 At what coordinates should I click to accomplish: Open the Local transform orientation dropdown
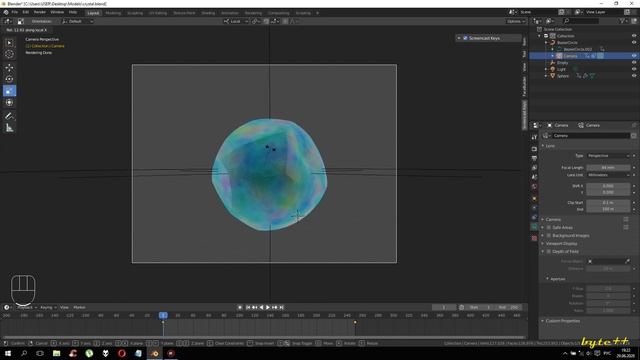tap(236, 21)
